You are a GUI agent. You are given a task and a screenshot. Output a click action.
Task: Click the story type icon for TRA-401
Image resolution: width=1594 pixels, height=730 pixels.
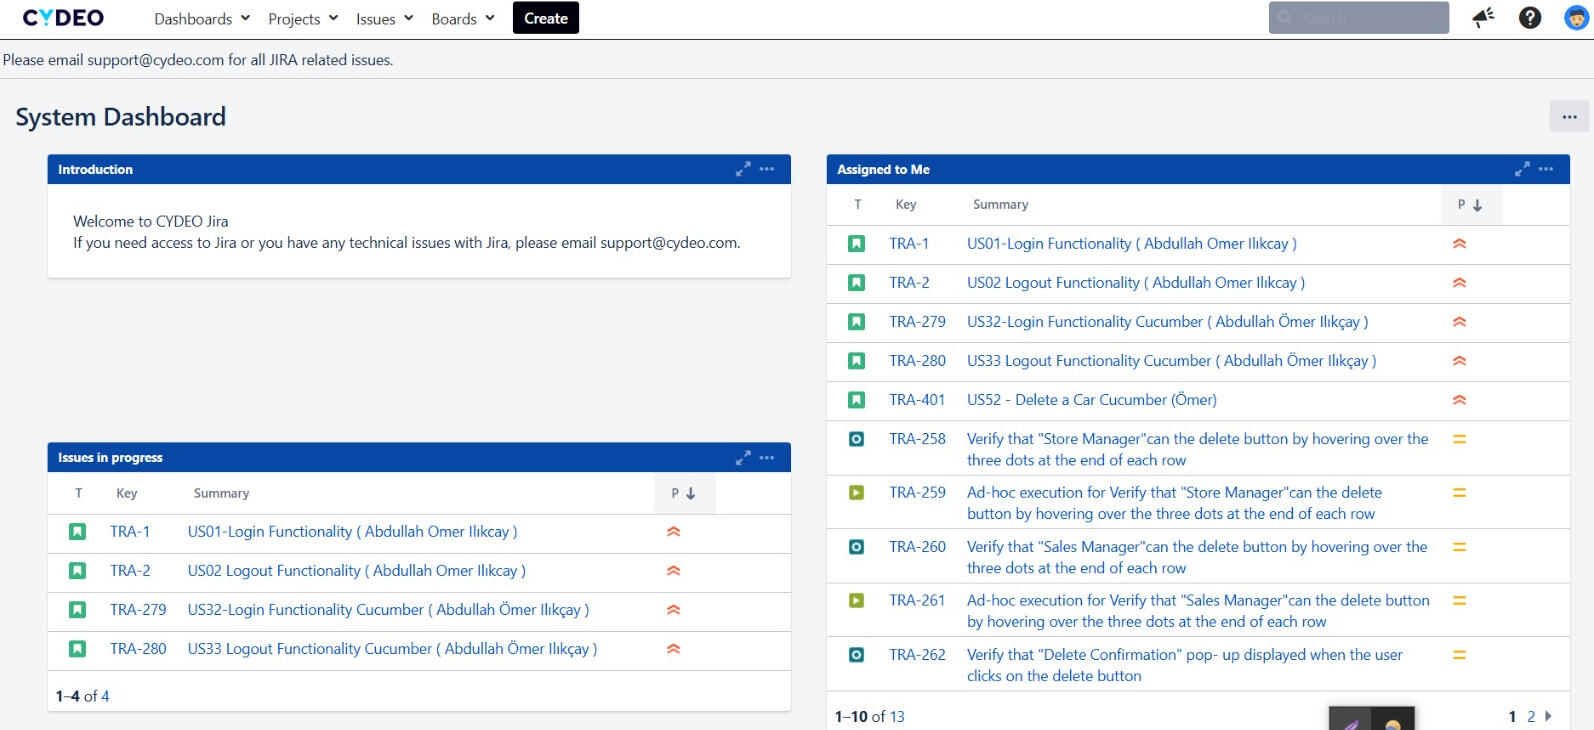tap(857, 400)
